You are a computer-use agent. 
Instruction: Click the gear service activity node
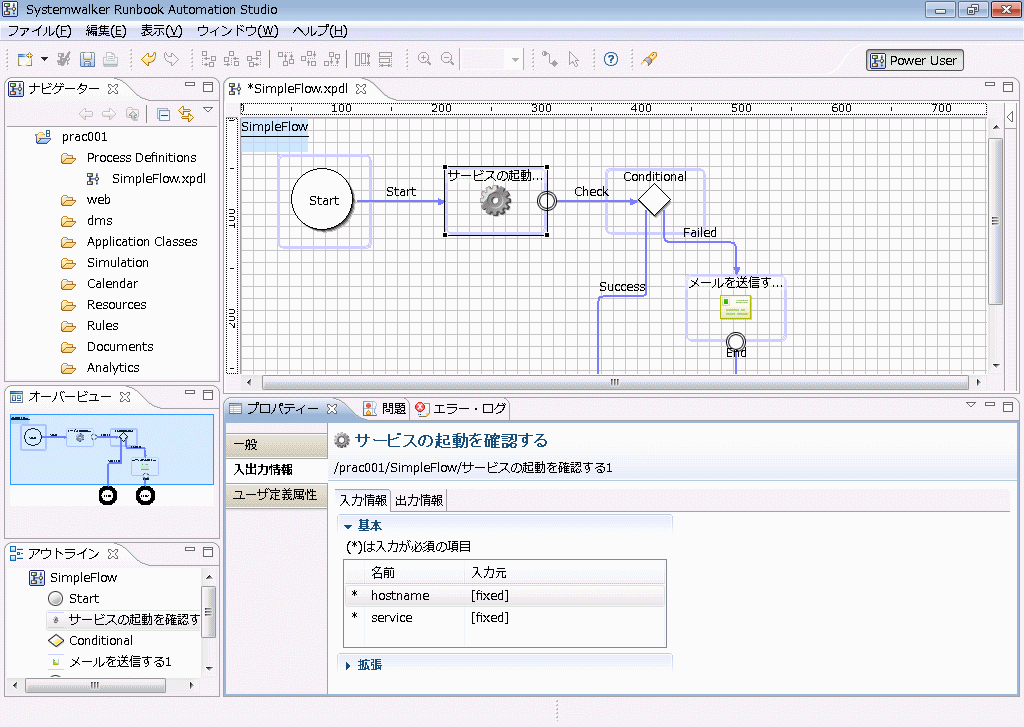(x=496, y=201)
